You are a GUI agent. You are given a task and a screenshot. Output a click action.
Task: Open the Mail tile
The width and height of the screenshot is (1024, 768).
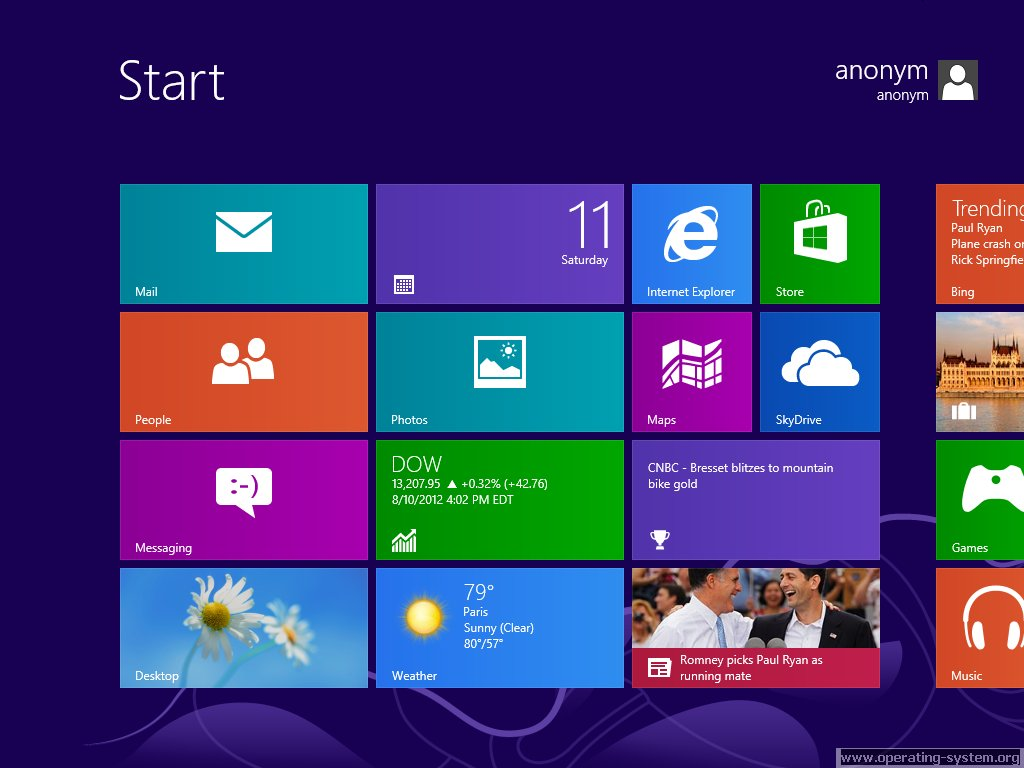coord(243,243)
